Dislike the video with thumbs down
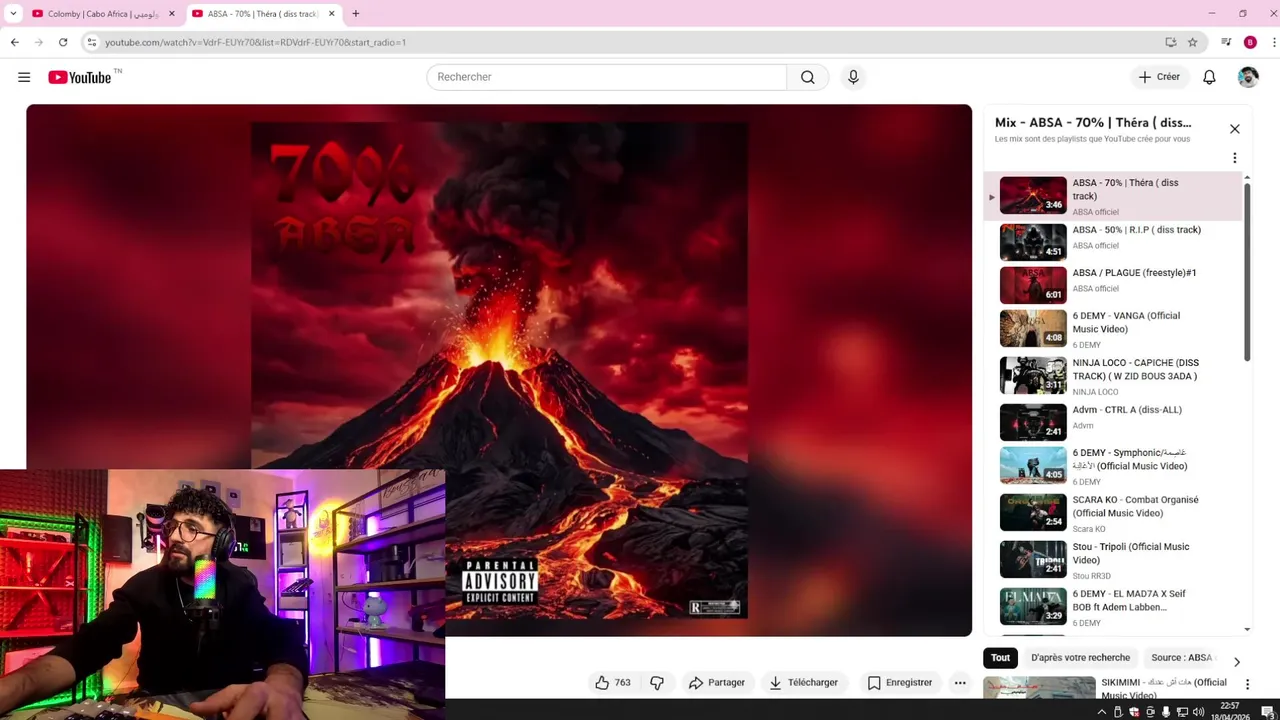1280x720 pixels. [x=657, y=683]
